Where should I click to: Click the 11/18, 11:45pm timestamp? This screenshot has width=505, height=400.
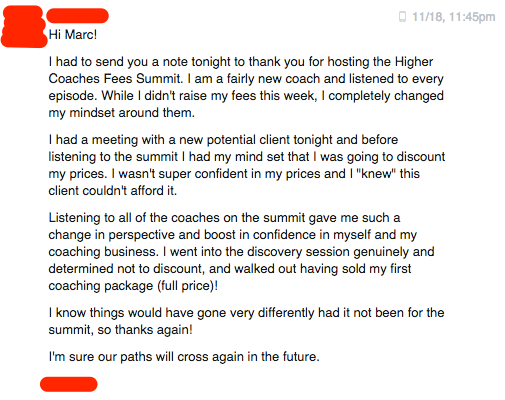(x=454, y=17)
